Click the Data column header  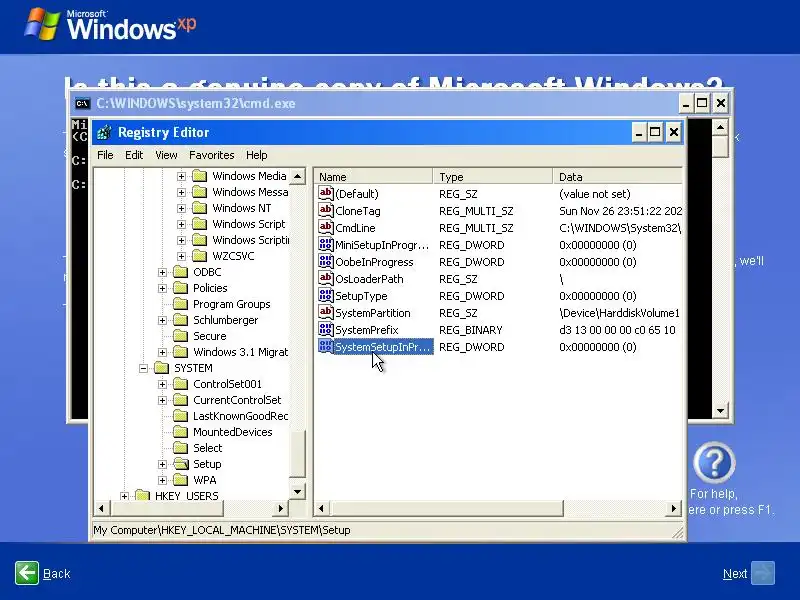[617, 177]
